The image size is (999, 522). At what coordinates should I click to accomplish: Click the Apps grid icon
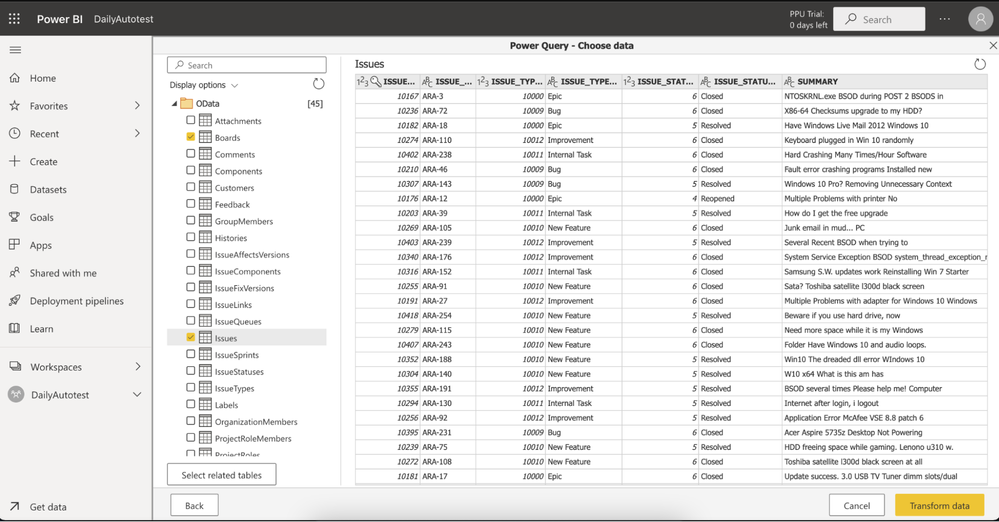[15, 245]
